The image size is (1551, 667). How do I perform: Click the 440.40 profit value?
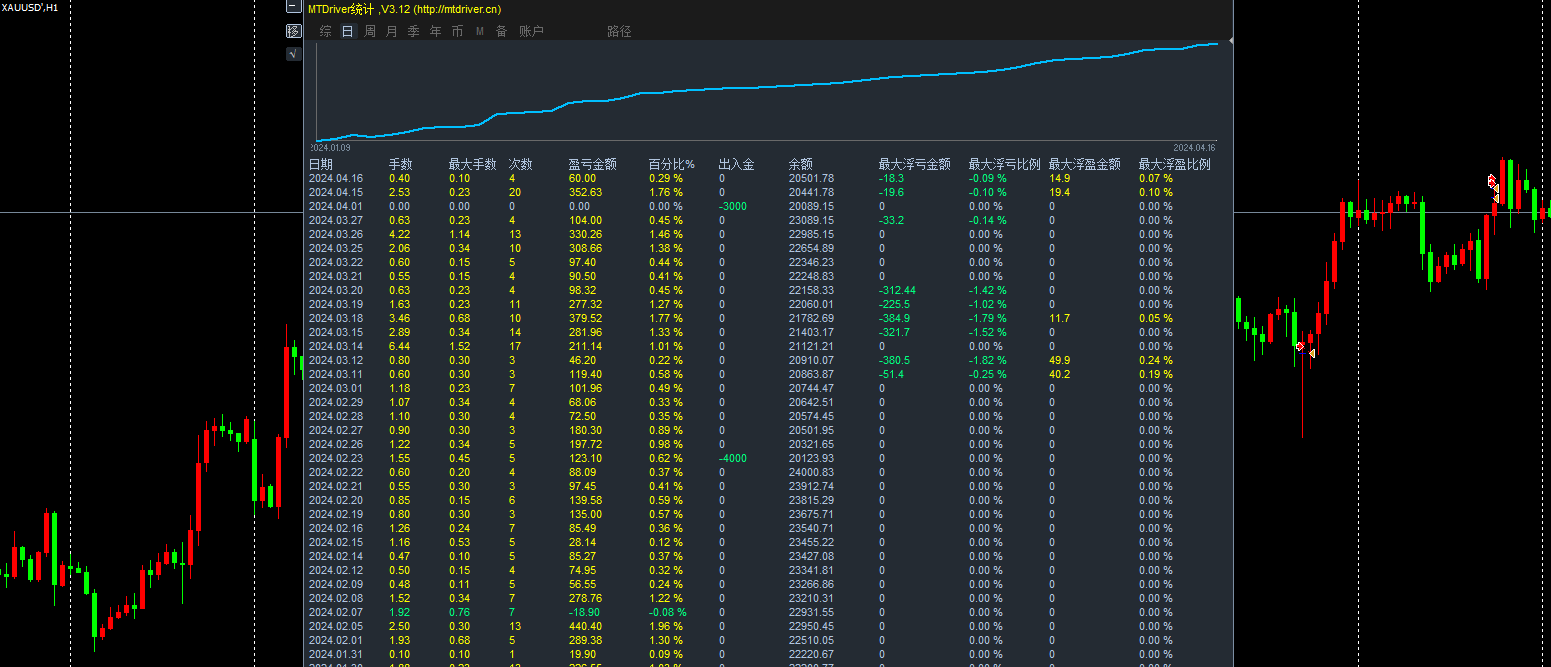(585, 626)
